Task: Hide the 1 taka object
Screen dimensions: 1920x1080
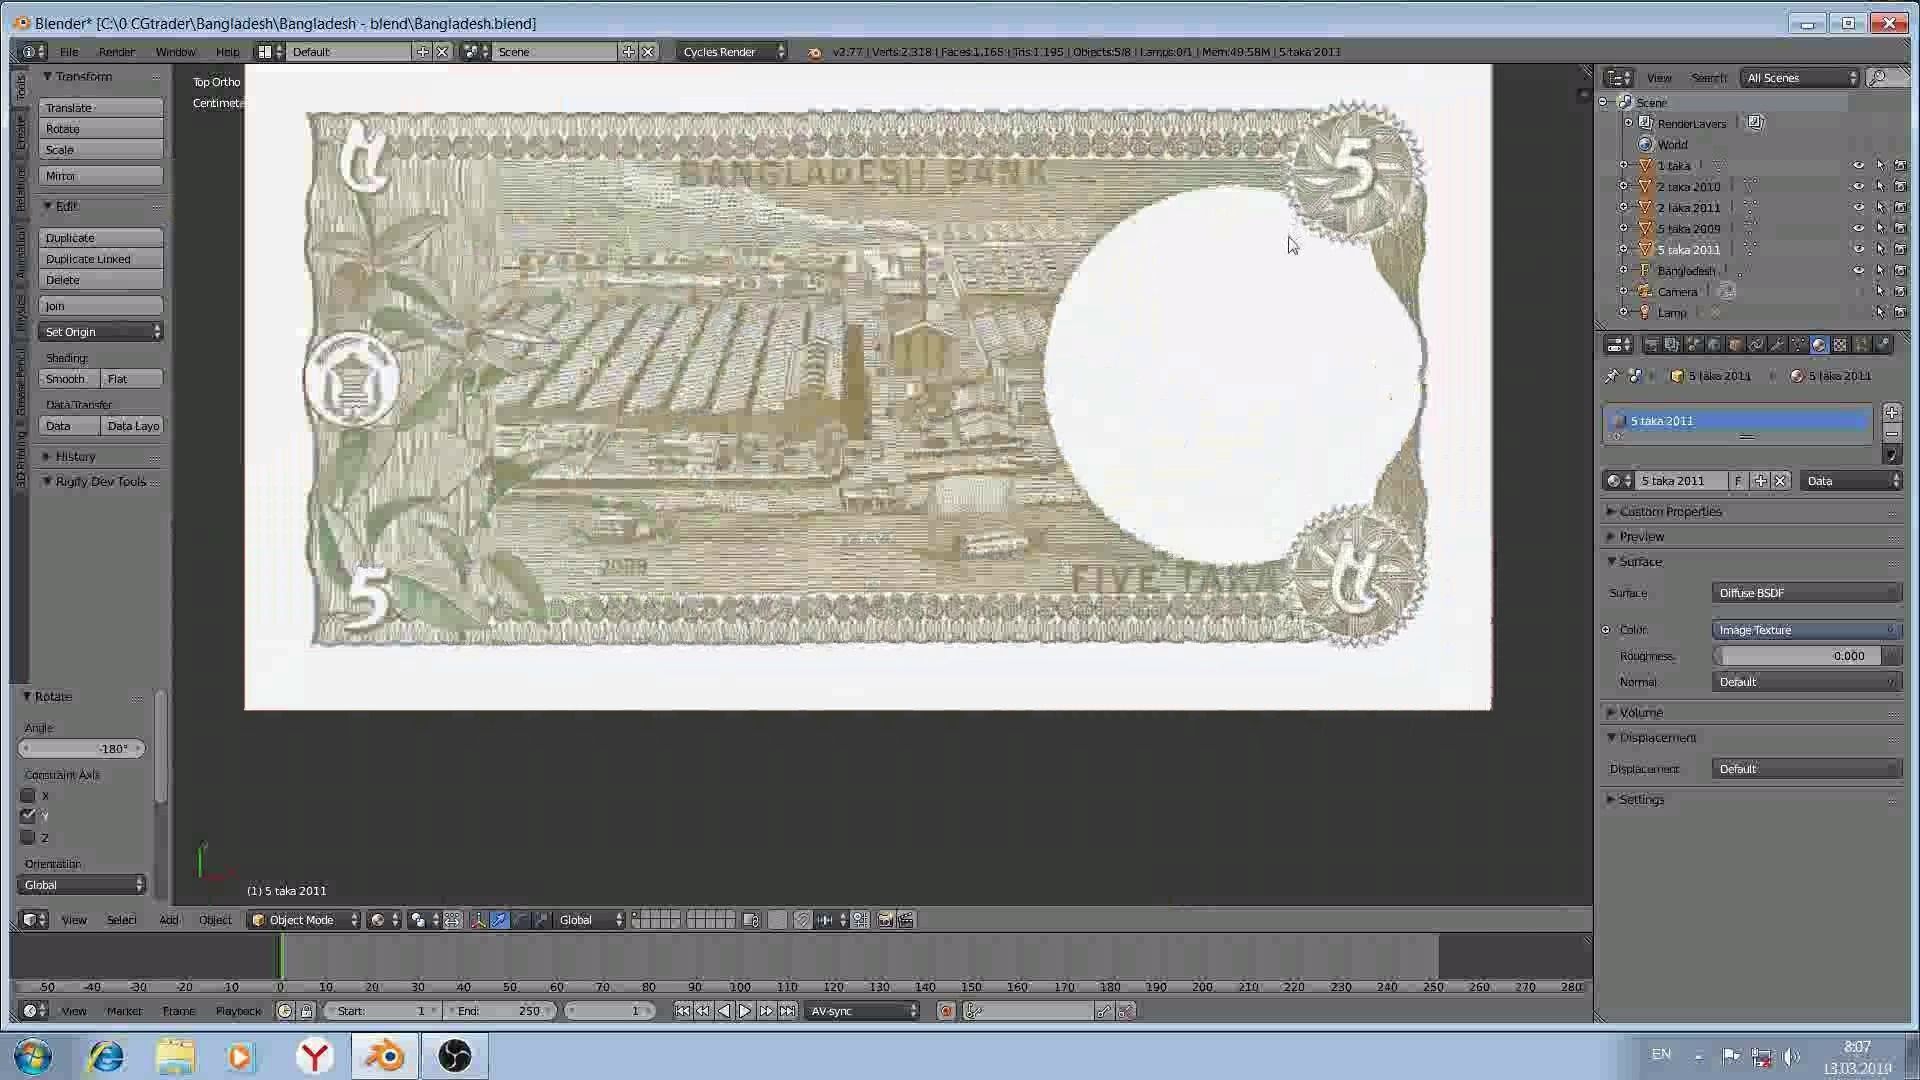Action: pyautogui.click(x=1859, y=166)
